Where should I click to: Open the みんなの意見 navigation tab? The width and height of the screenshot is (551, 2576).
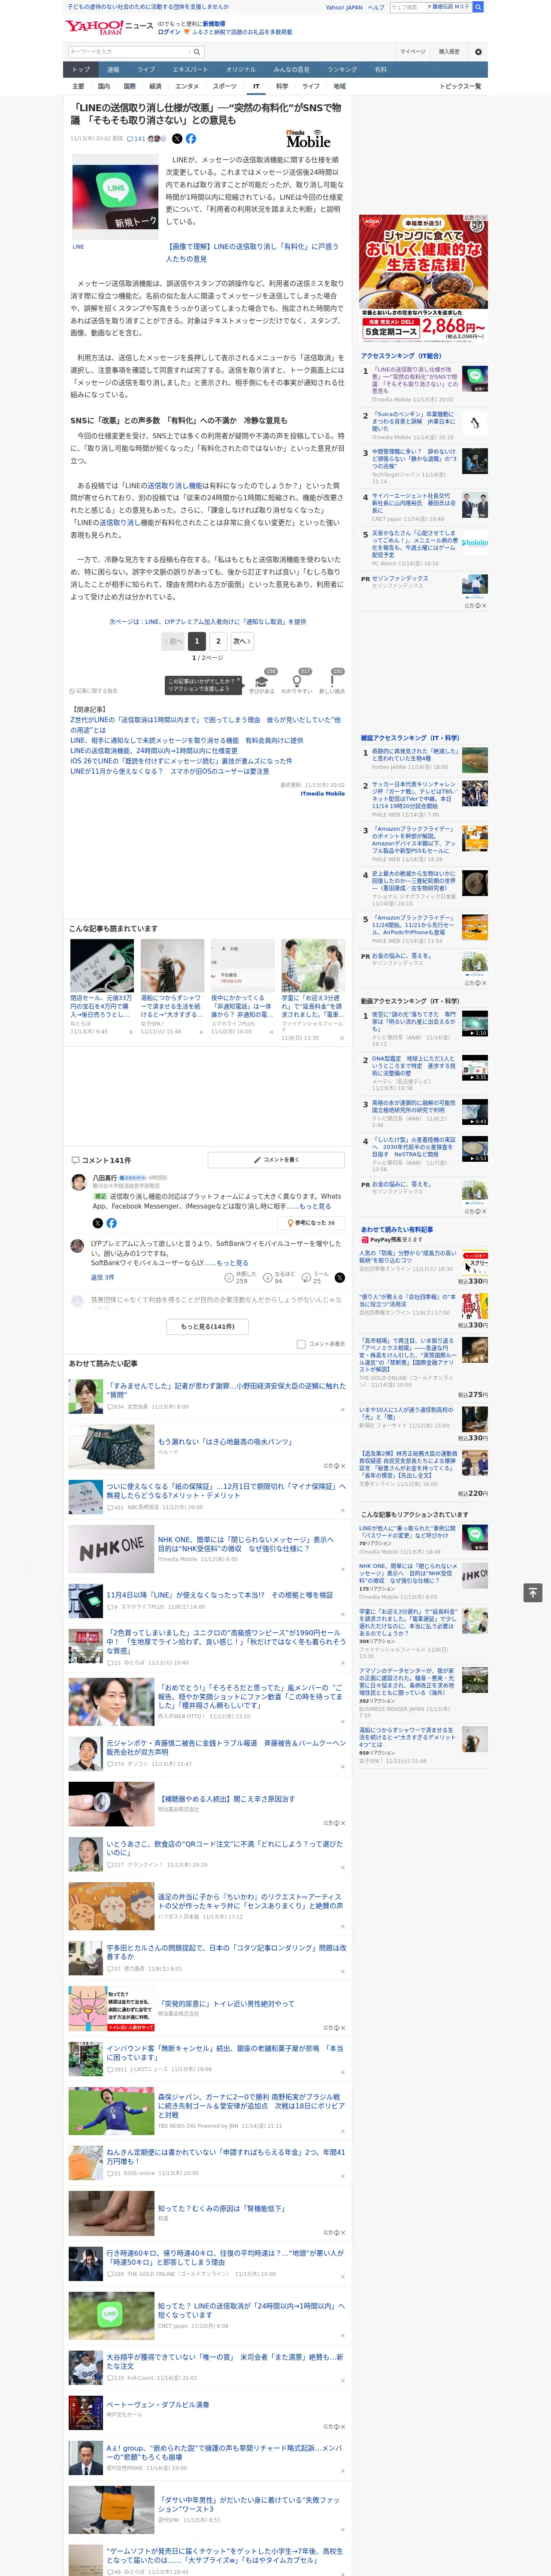[x=291, y=70]
